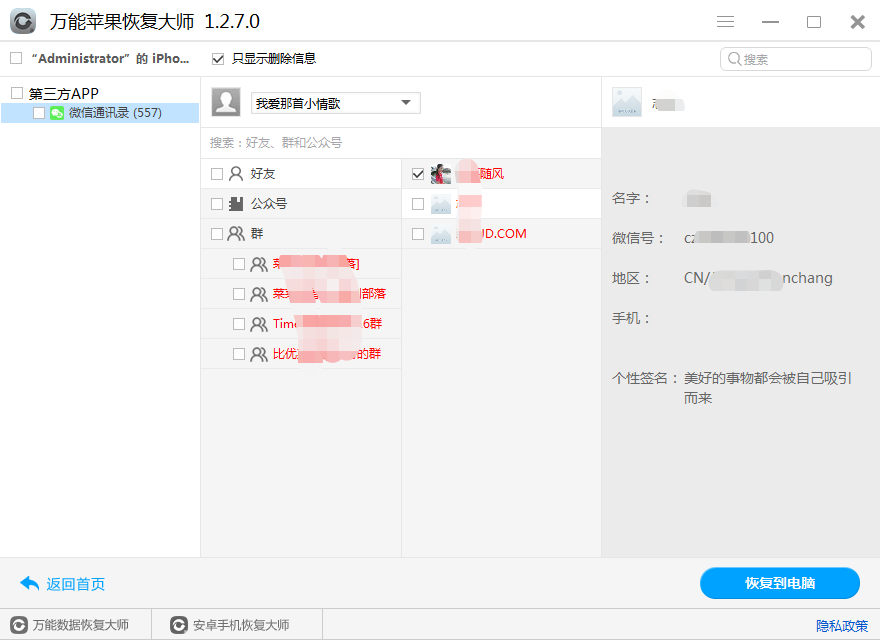
Task: Click 返回首页 link
Action: pyautogui.click(x=75, y=584)
